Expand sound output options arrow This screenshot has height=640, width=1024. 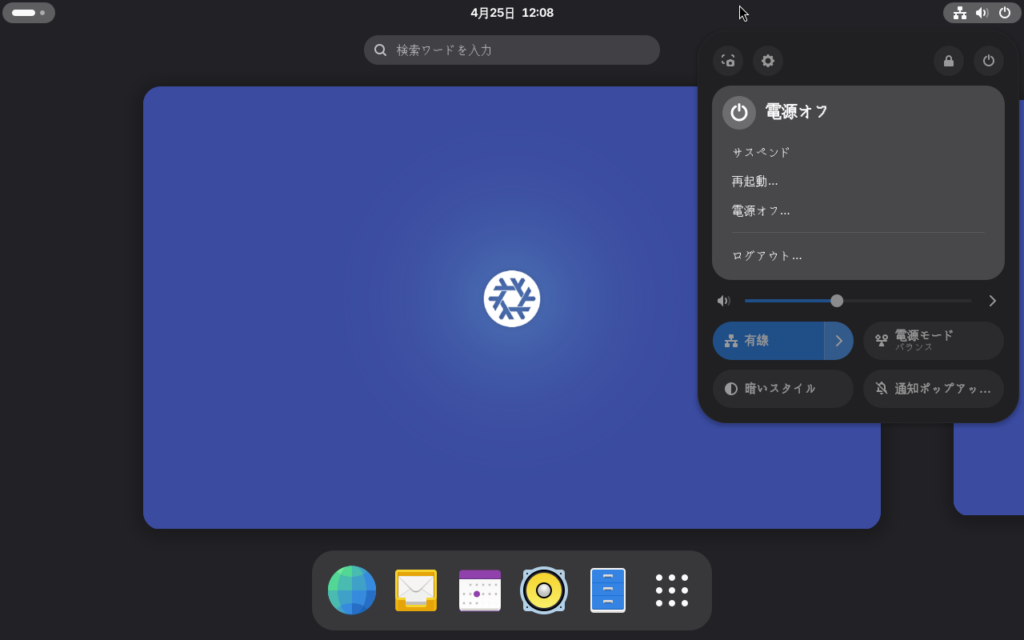tap(992, 301)
